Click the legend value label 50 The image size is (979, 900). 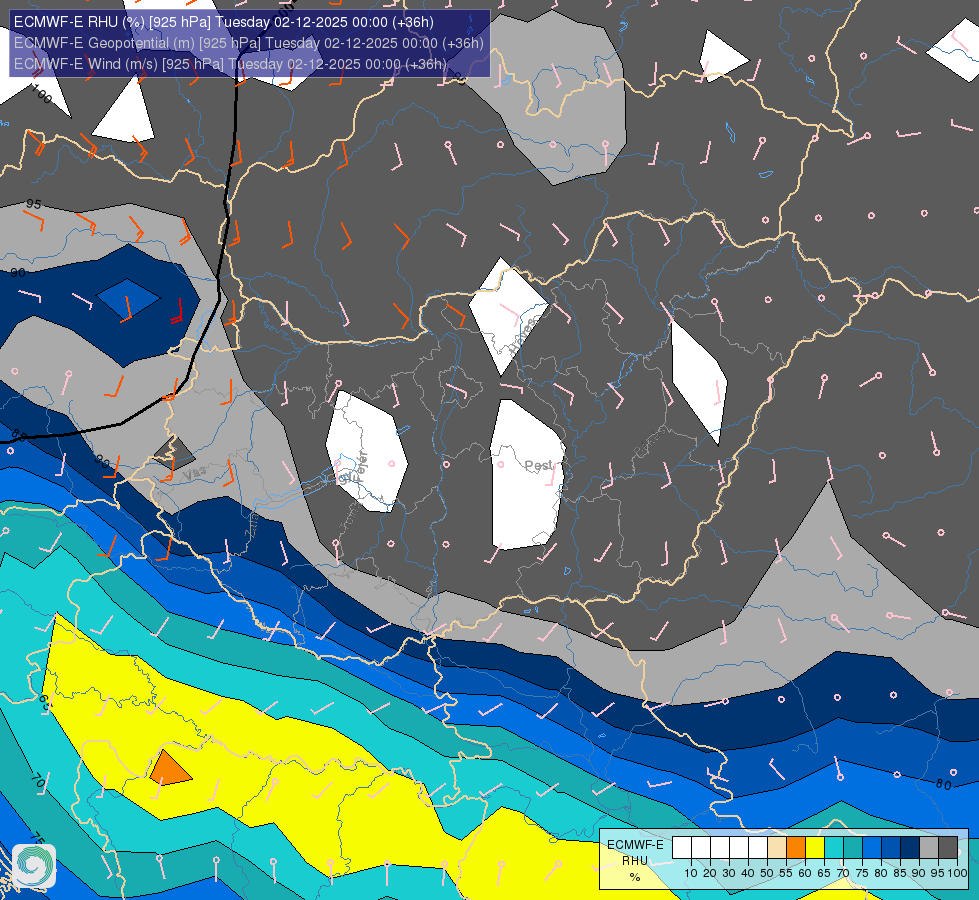767,873
